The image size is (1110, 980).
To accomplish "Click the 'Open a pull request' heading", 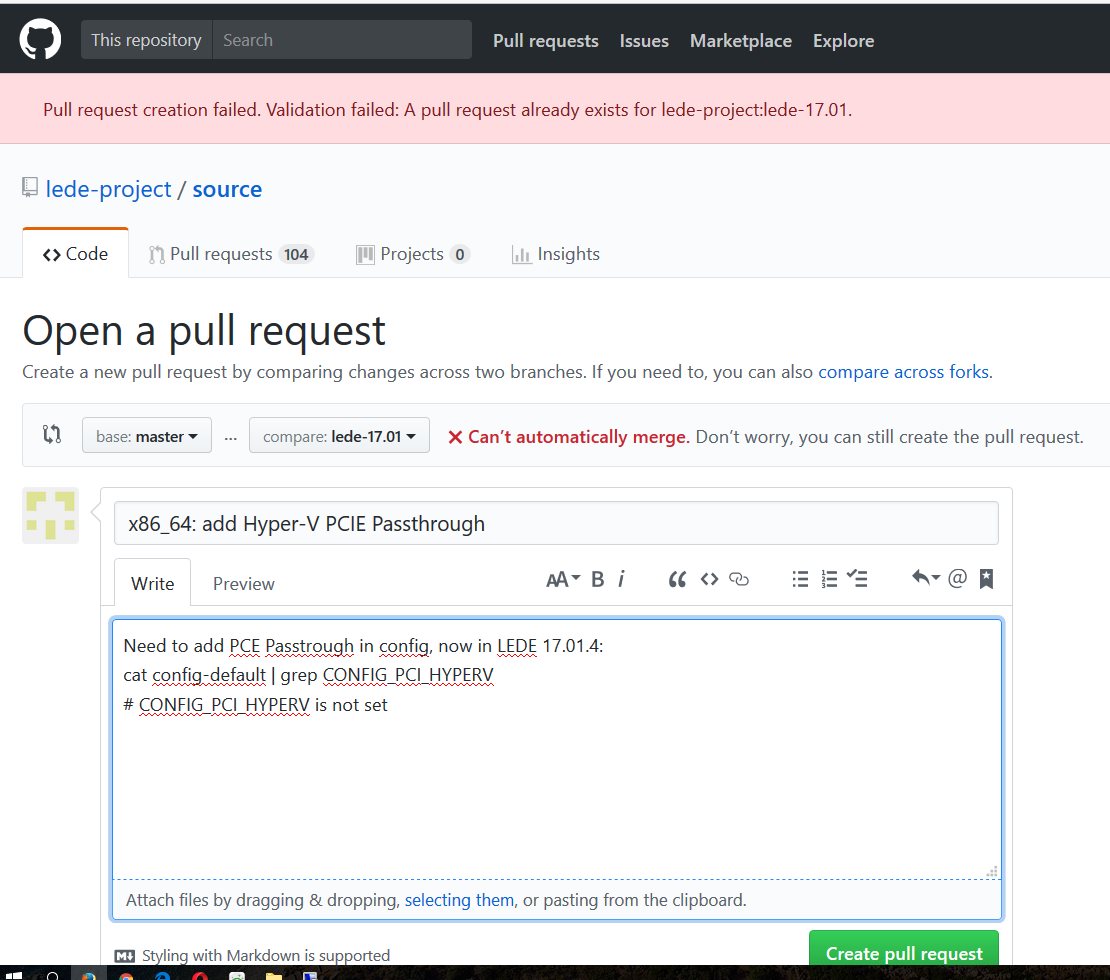I will (204, 331).
